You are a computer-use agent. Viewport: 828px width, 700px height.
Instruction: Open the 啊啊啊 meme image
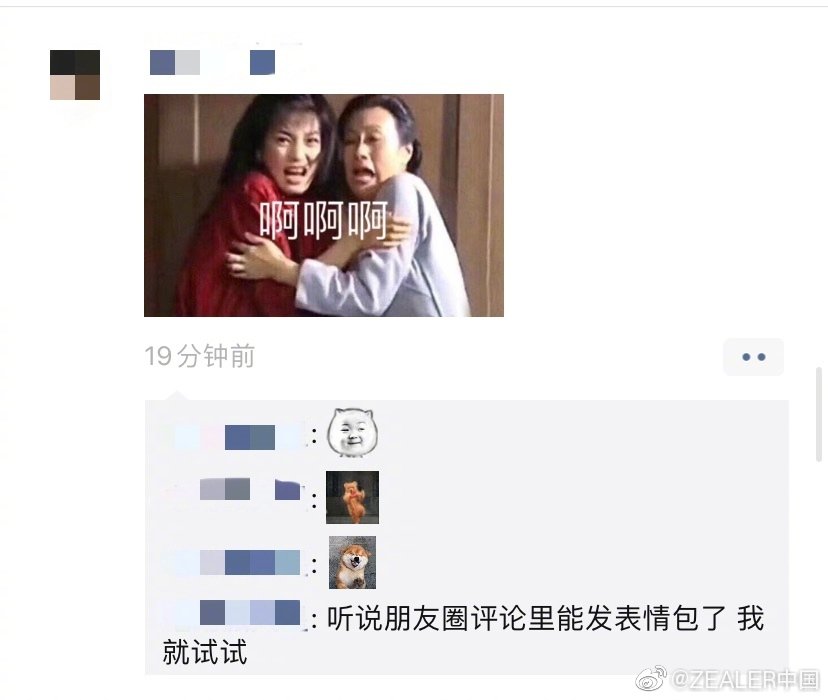(x=324, y=205)
